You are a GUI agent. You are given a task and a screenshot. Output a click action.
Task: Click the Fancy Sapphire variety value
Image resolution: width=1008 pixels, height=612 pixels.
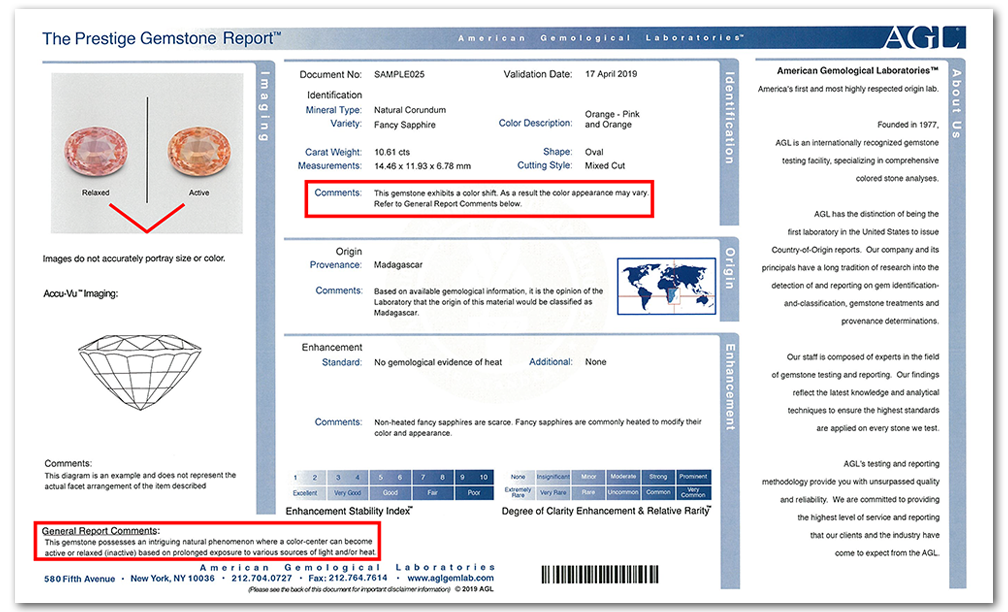404,125
